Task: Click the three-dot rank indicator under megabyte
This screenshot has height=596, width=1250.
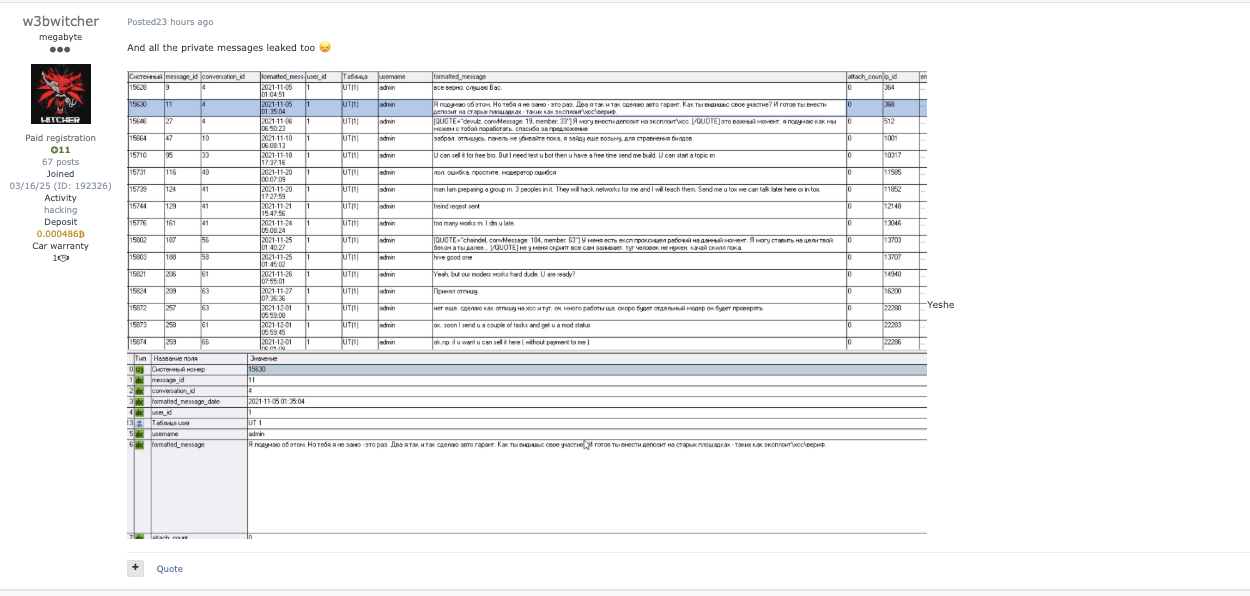Action: [60, 49]
